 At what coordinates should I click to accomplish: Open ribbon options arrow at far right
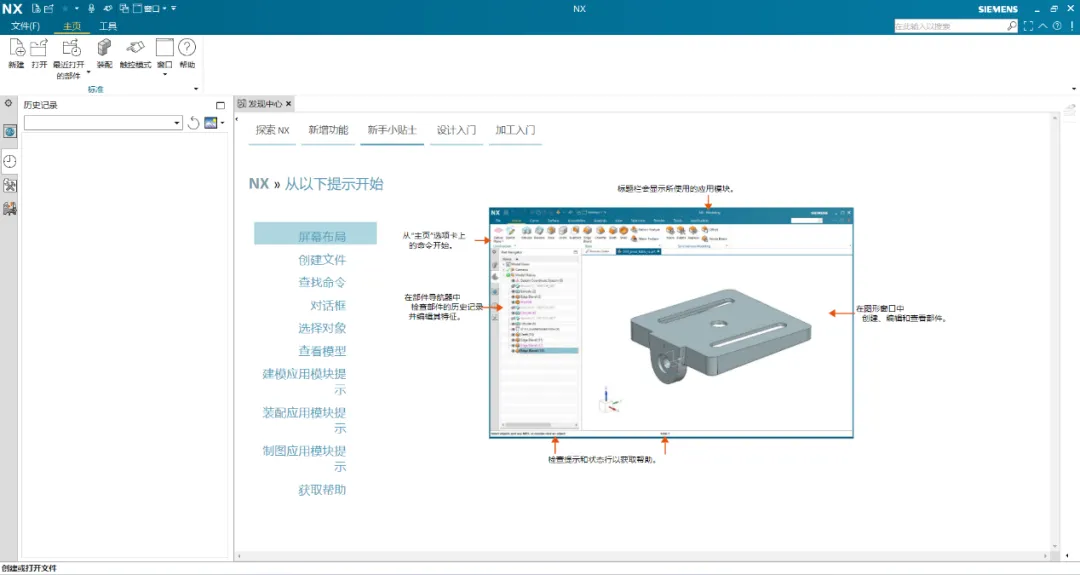click(x=1074, y=89)
